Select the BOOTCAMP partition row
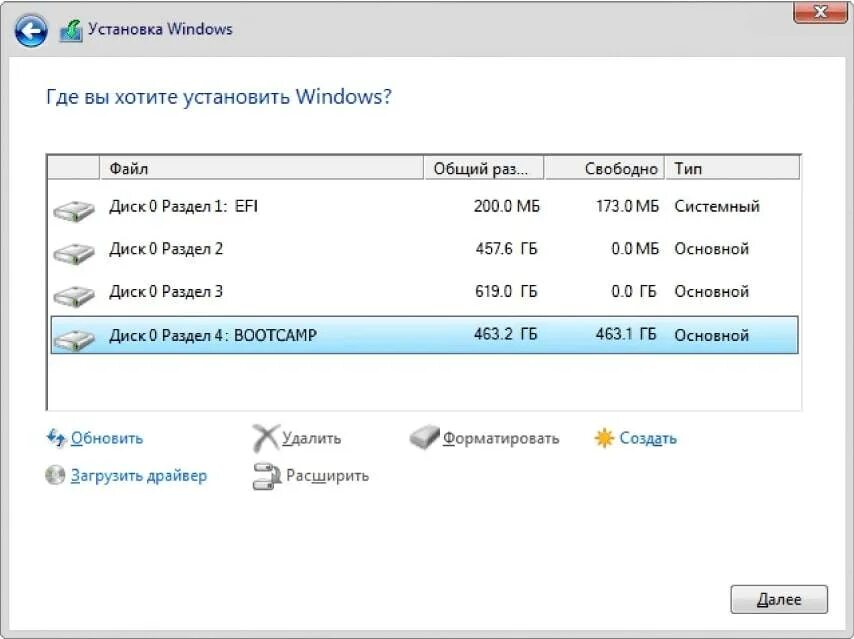 pyautogui.click(x=300, y=335)
